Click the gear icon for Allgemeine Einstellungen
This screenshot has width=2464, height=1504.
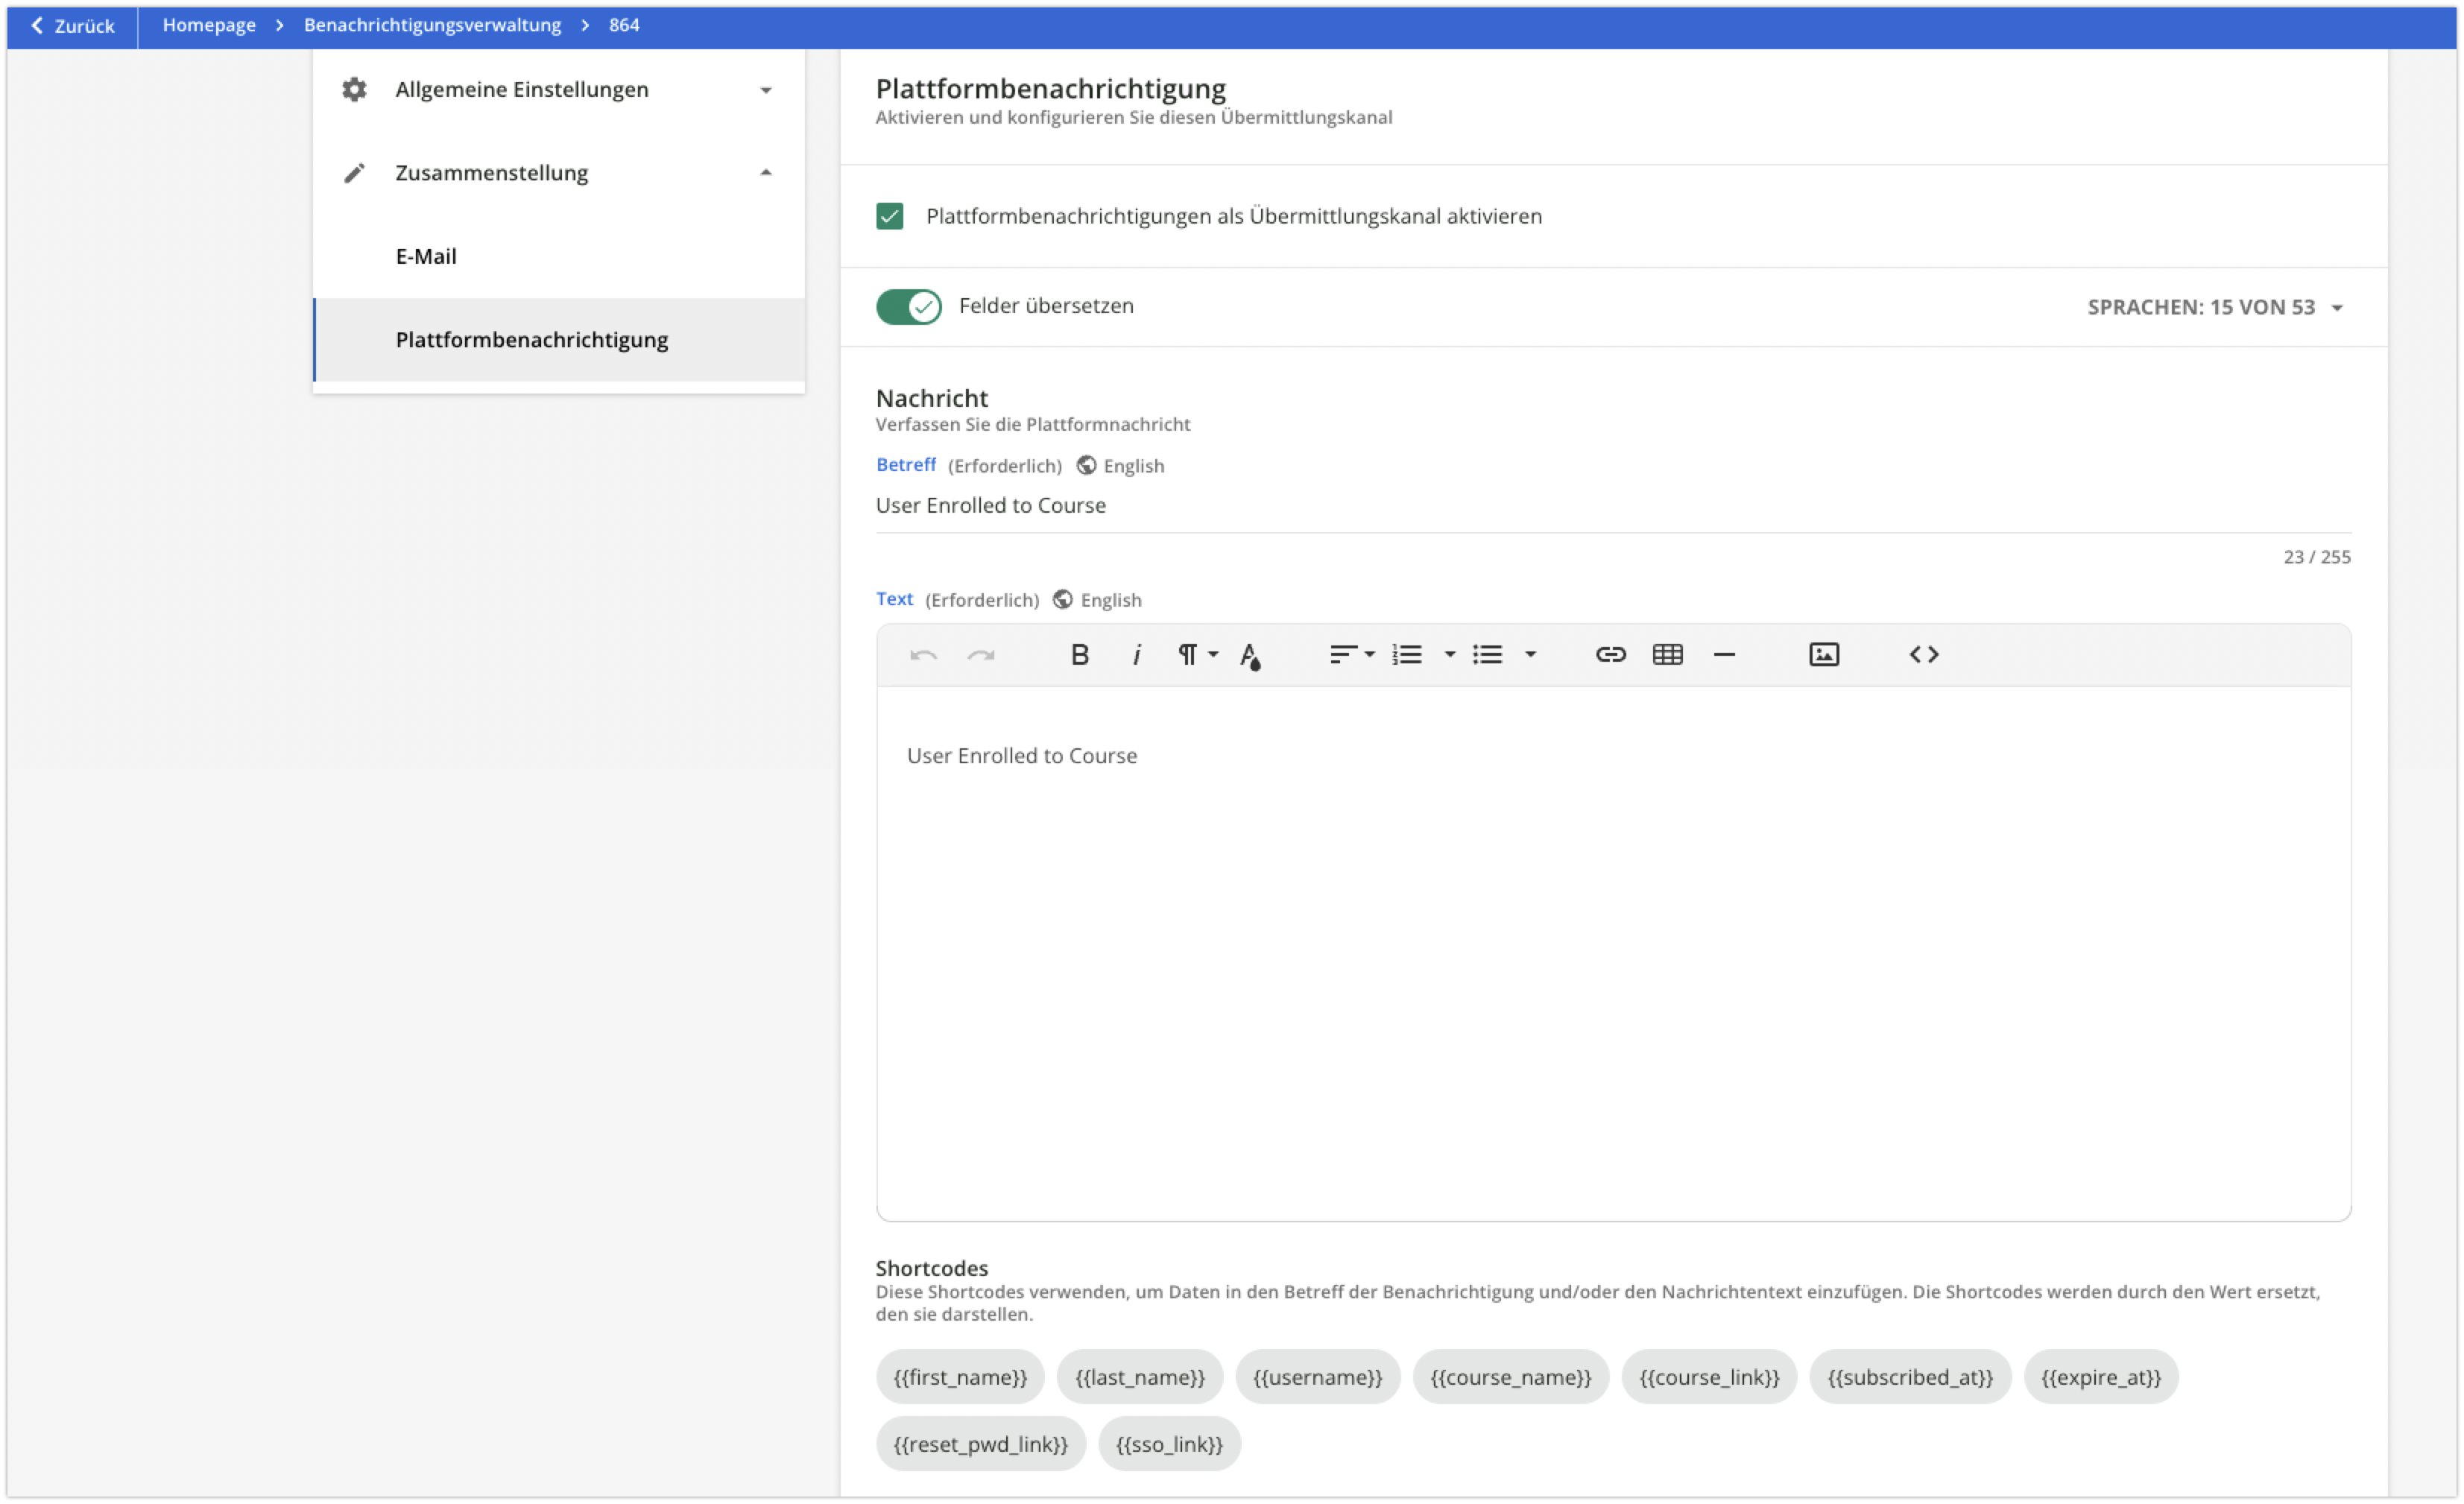point(354,89)
